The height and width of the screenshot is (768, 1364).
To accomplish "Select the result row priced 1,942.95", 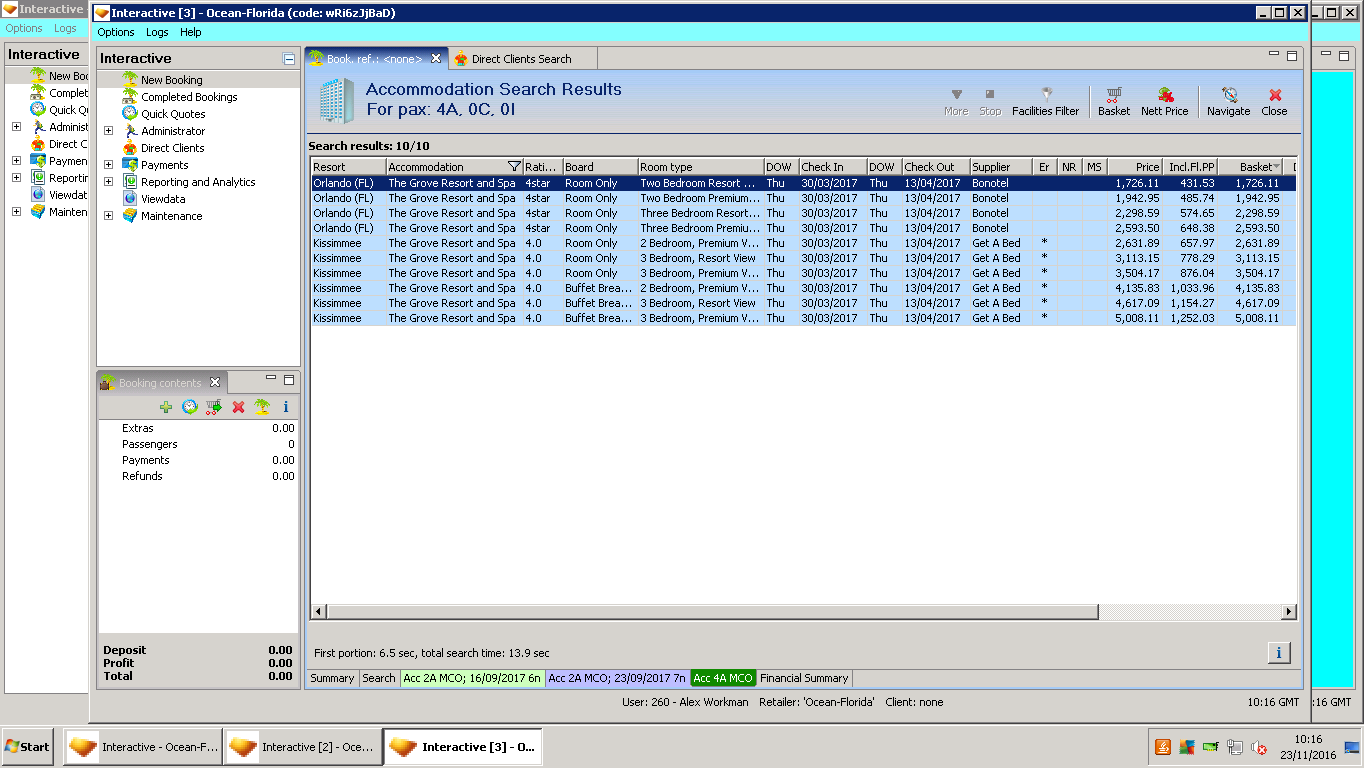I will pyautogui.click(x=803, y=198).
